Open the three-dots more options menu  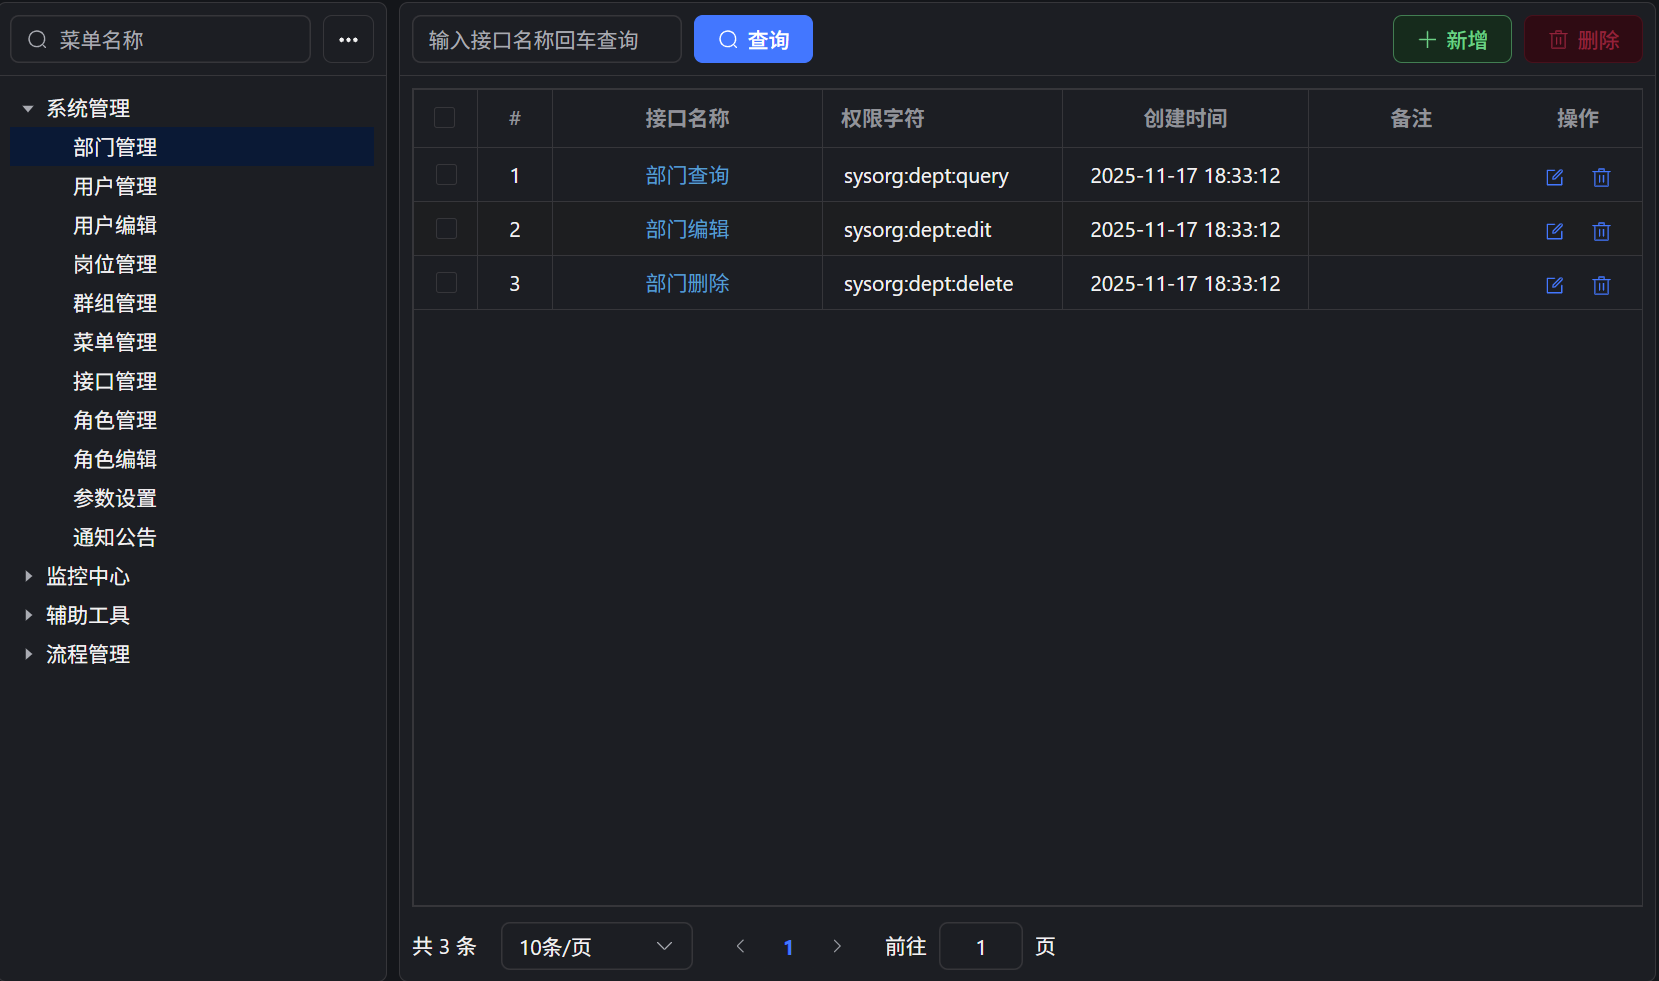(x=348, y=40)
